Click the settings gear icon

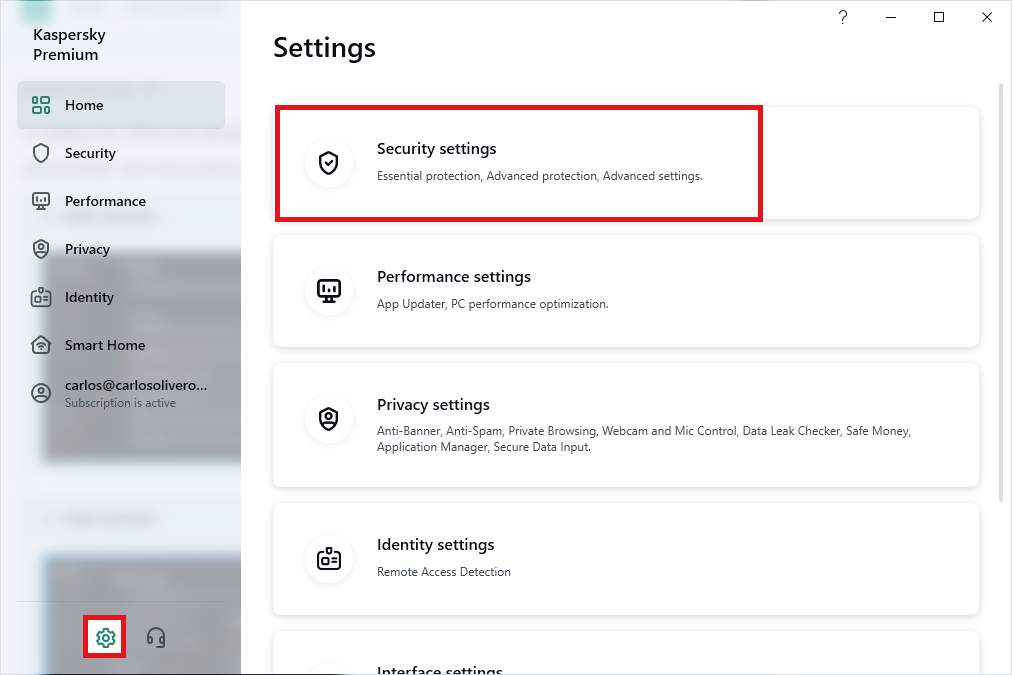pyautogui.click(x=105, y=637)
